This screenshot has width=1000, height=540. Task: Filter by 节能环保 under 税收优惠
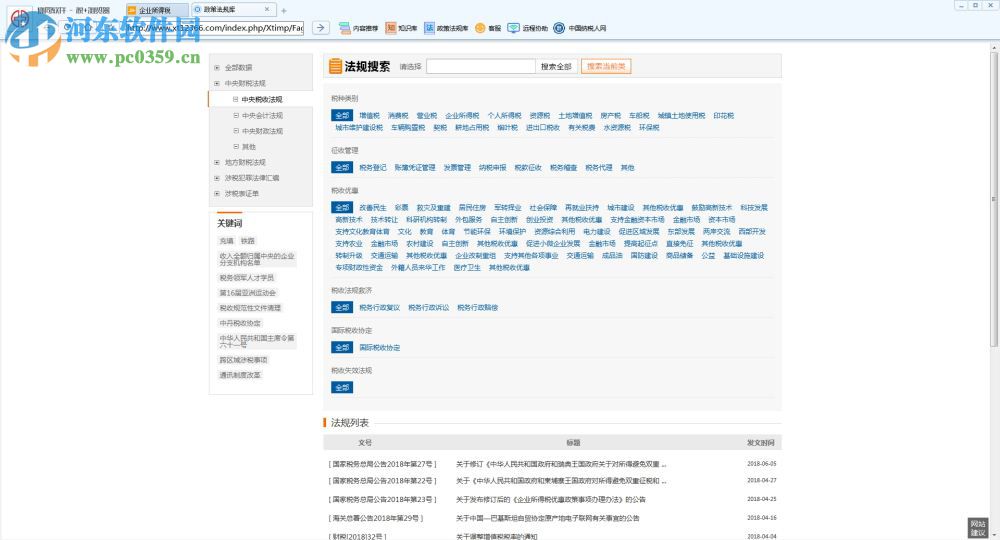(477, 231)
